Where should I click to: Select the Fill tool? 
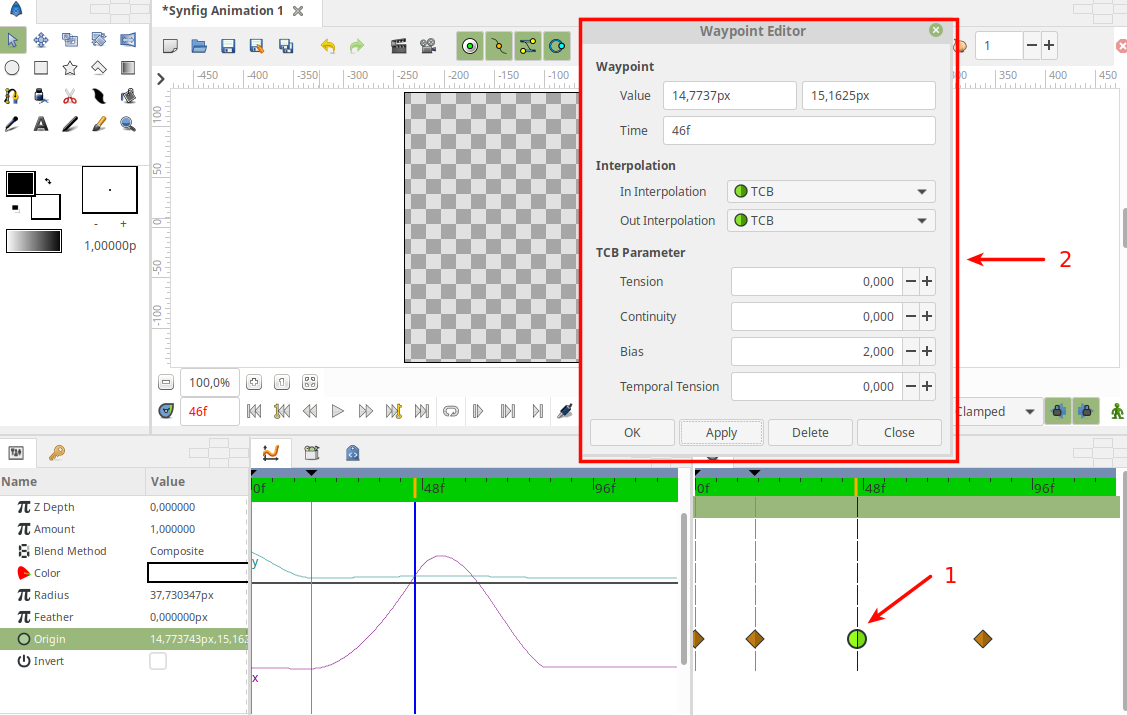pos(40,96)
